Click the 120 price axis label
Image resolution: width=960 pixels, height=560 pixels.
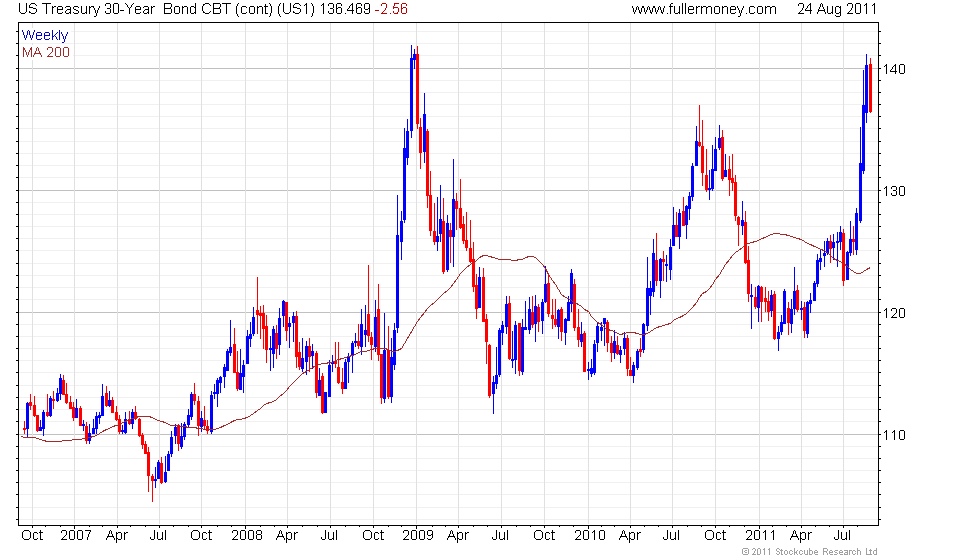tap(894, 313)
